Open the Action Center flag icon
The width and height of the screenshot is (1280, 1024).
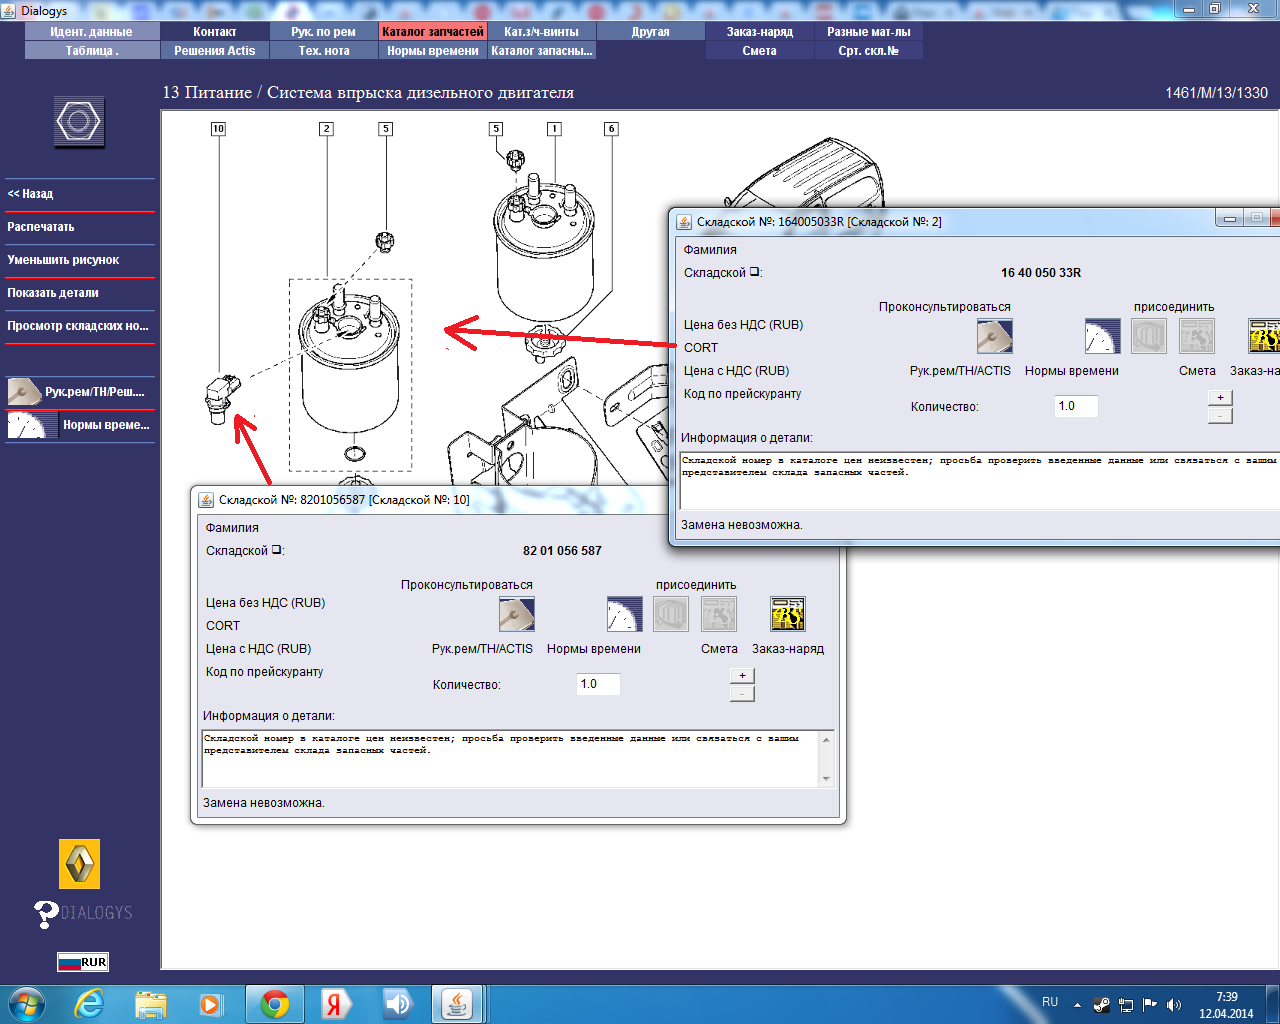[x=1150, y=1005]
